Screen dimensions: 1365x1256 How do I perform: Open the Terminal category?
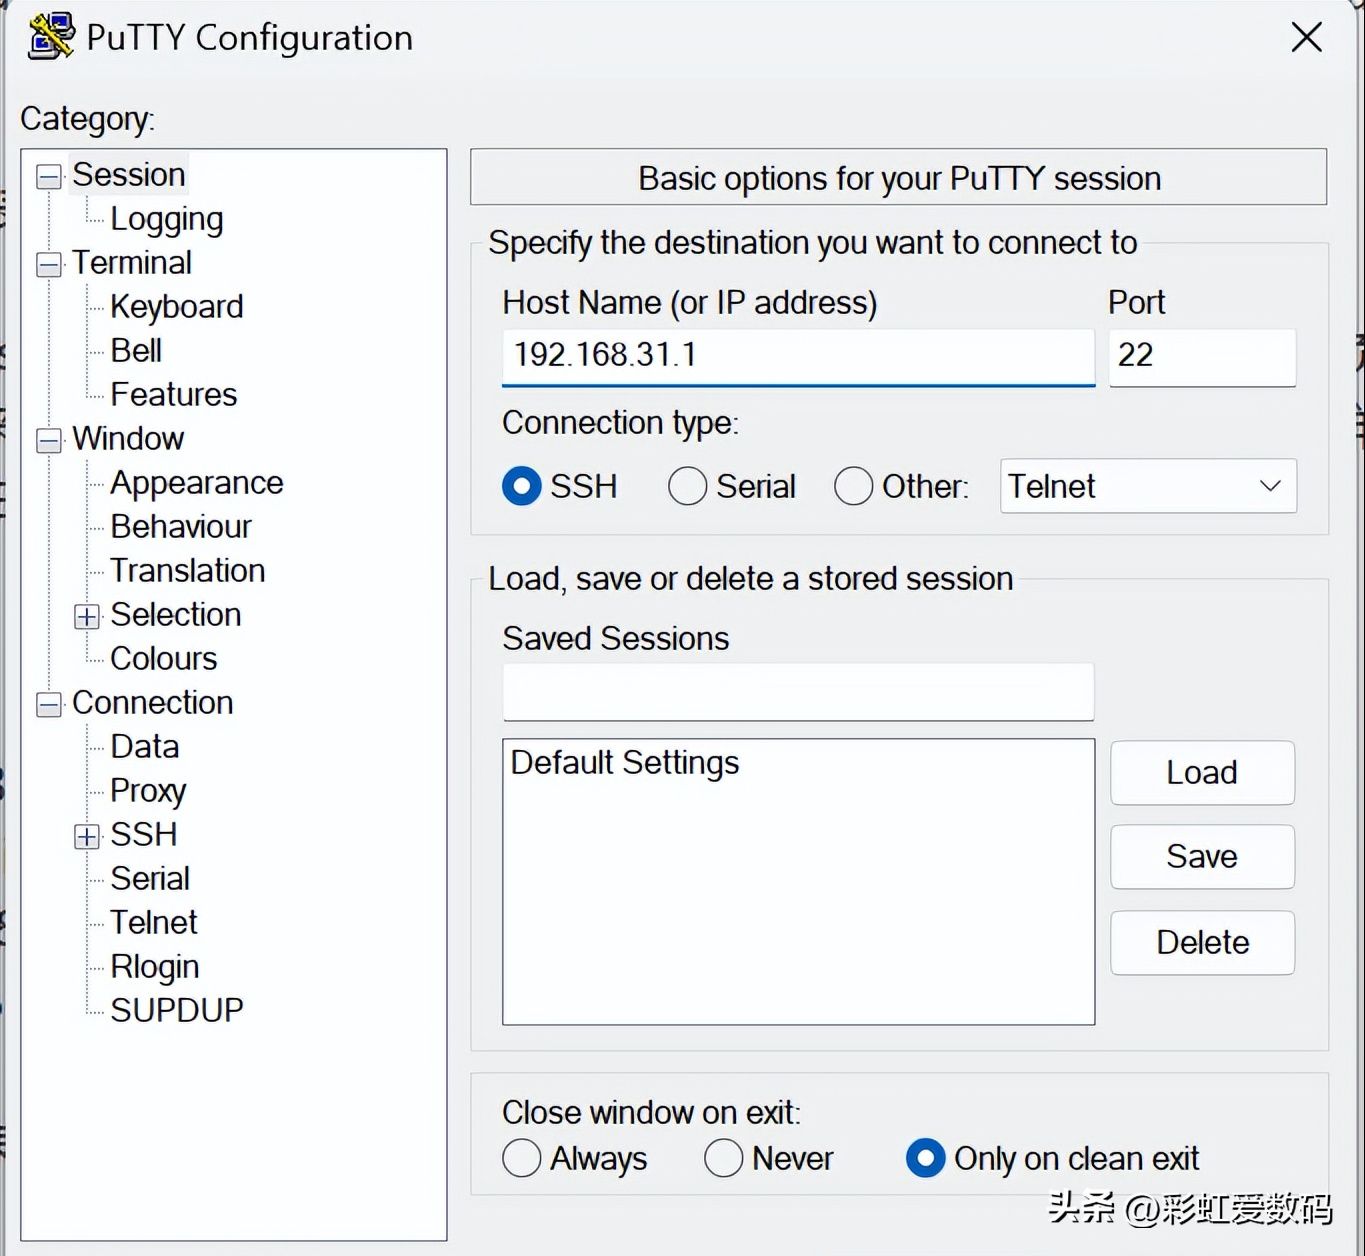[132, 263]
